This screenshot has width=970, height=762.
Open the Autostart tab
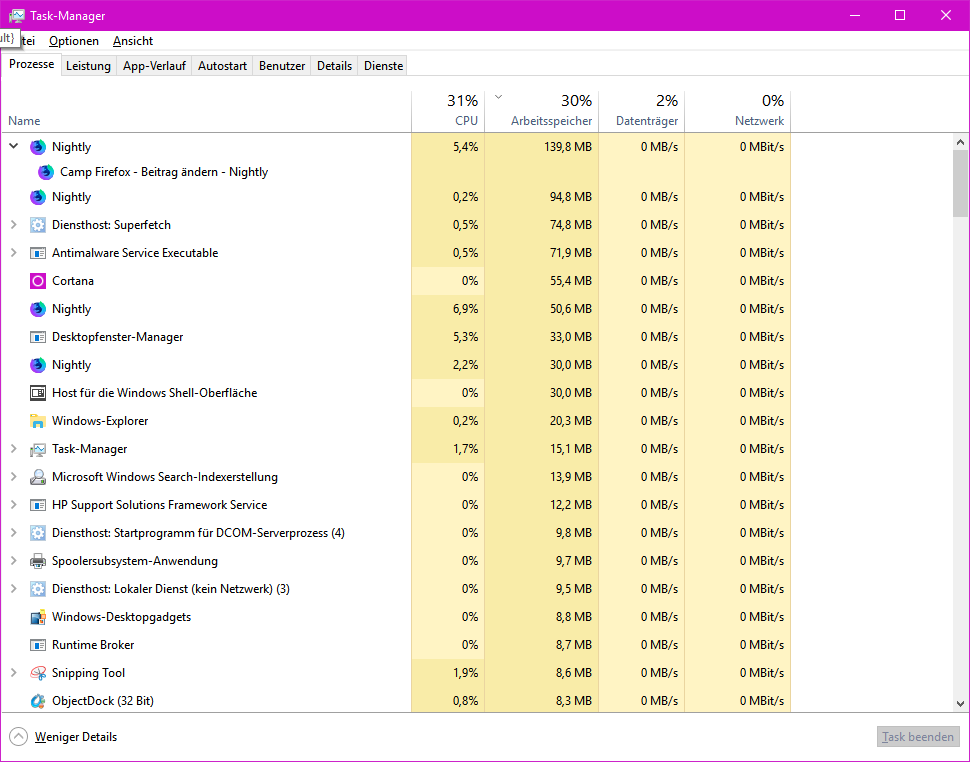click(222, 66)
